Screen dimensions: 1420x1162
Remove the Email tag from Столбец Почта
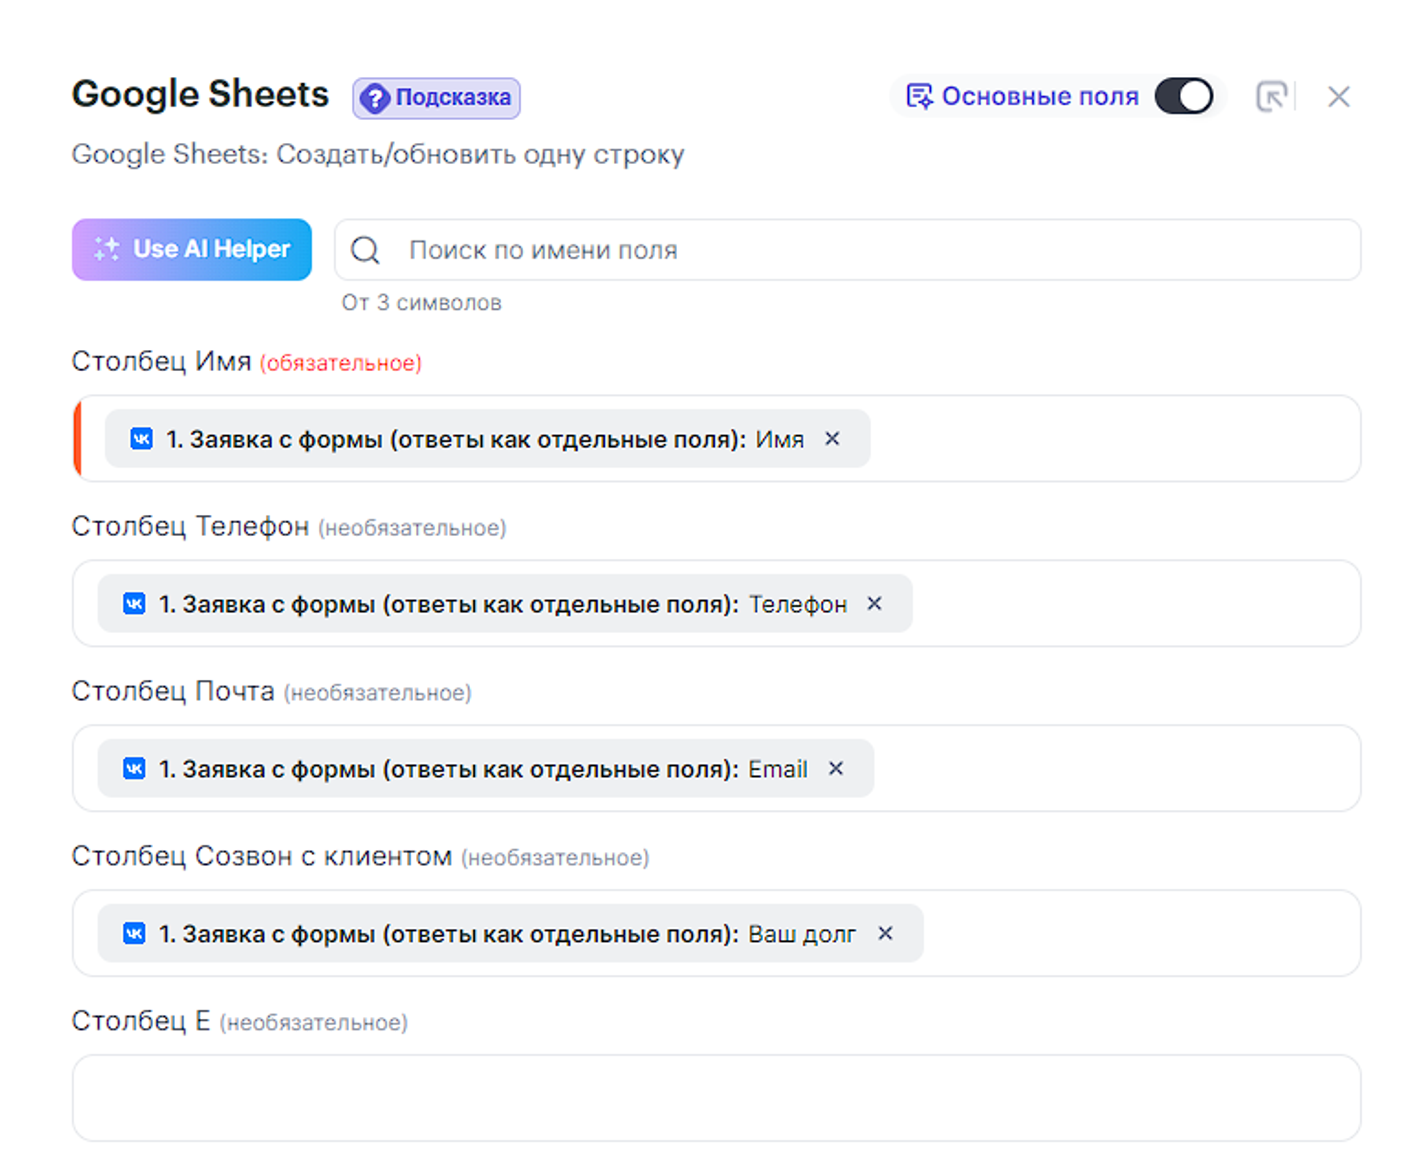[836, 768]
